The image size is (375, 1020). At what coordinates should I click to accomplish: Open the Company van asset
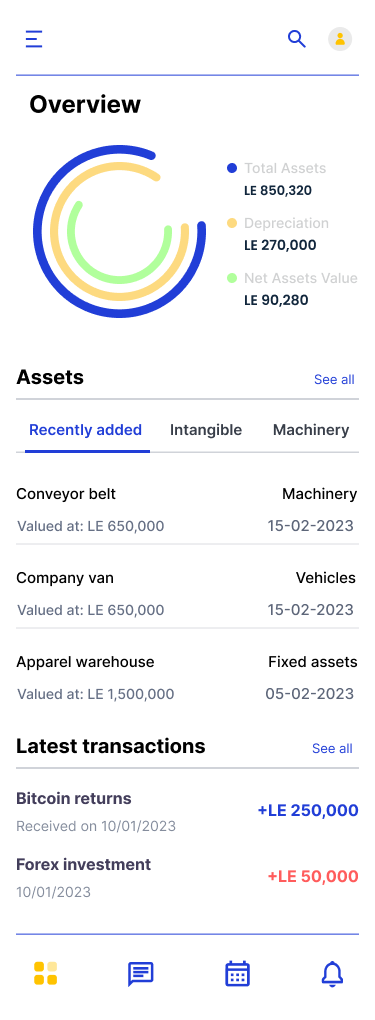click(187, 593)
